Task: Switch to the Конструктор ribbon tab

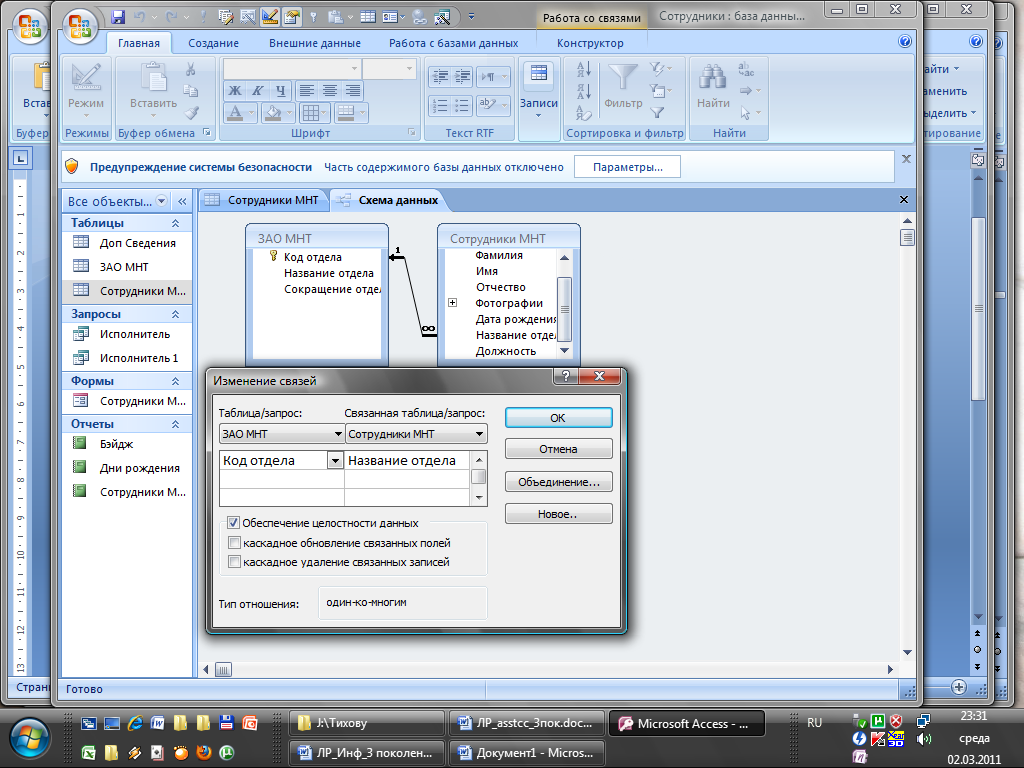Action: point(590,43)
